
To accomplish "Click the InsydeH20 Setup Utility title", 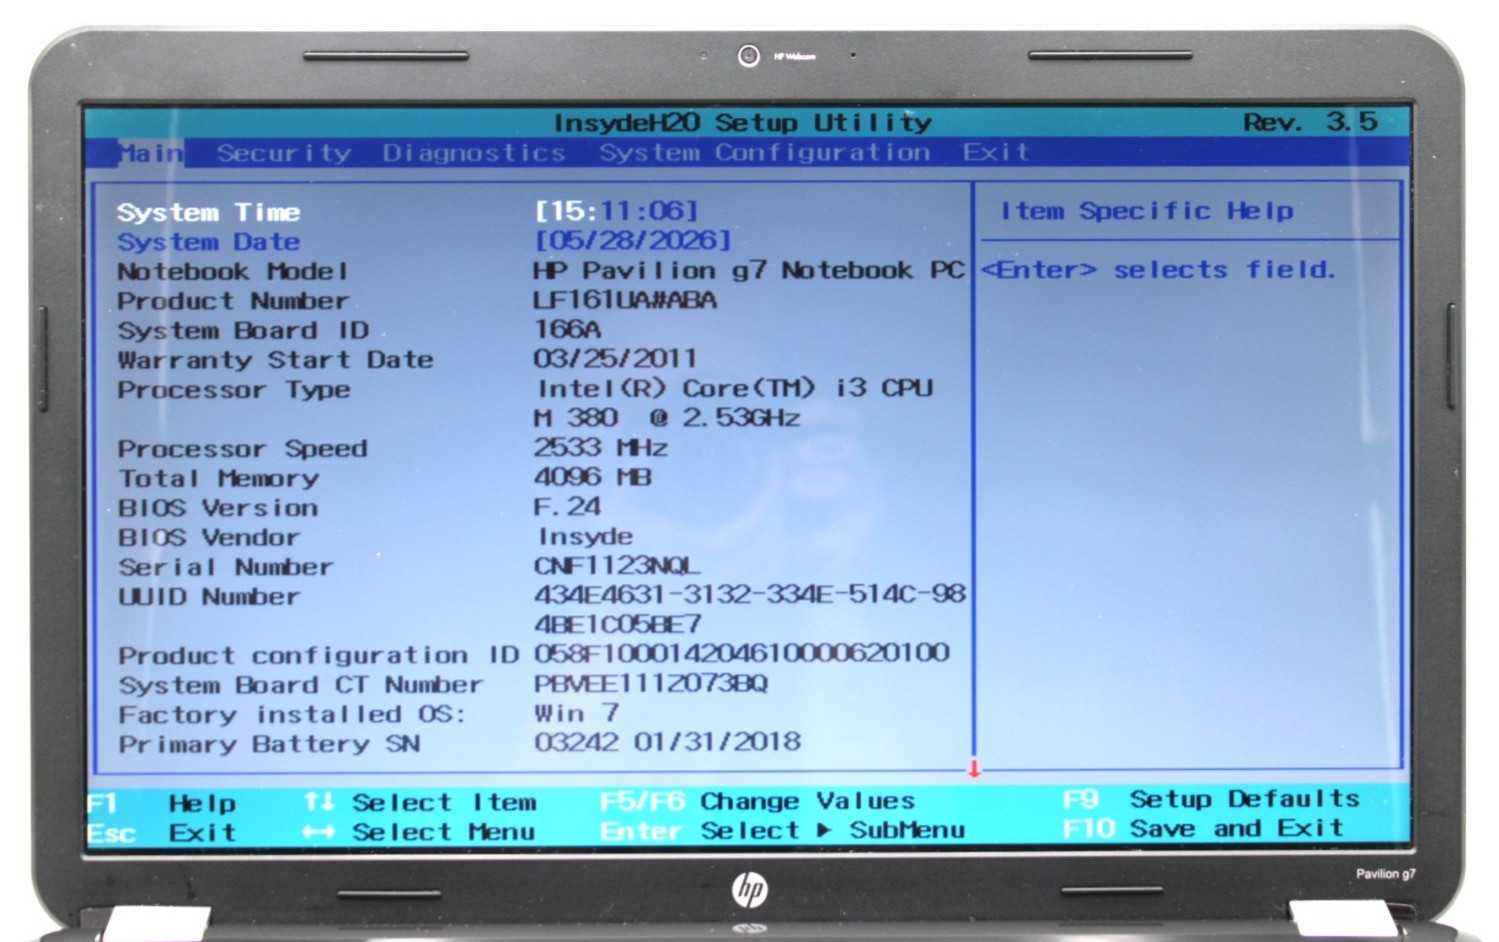I will click(x=743, y=123).
